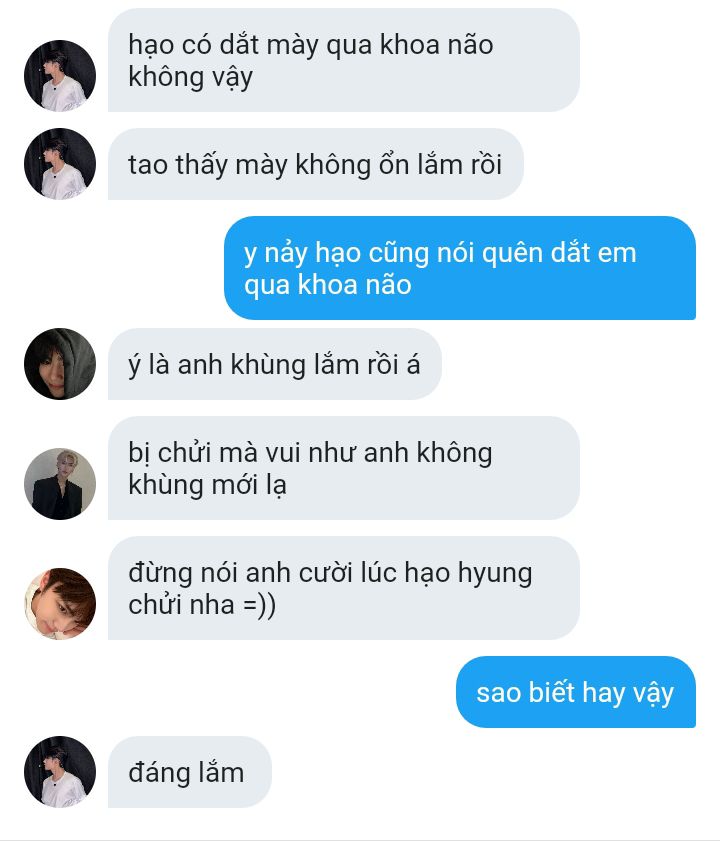The width and height of the screenshot is (720, 841).
Task: Select message "hạo có dắt mày qua khoa não"
Action: pos(343,60)
